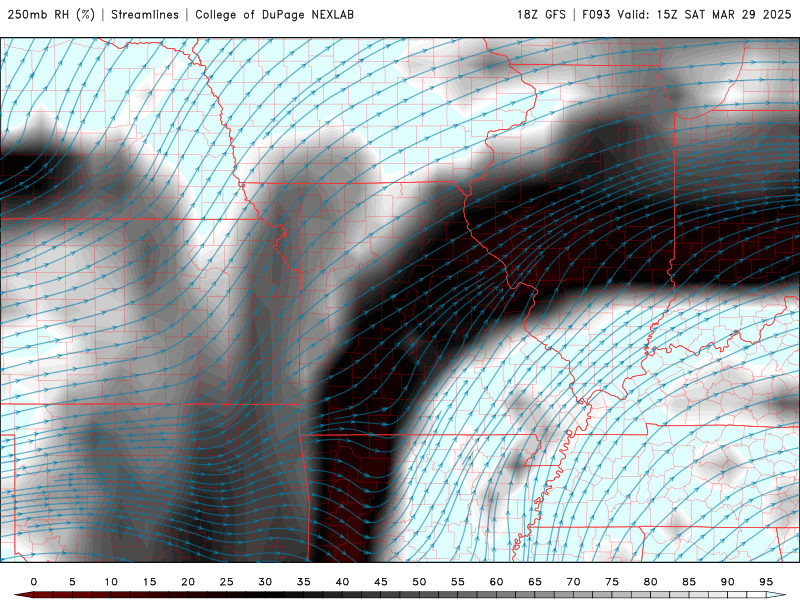Click the '60' value on the color scale
Viewport: 800px width, 600px height.
pos(496,582)
